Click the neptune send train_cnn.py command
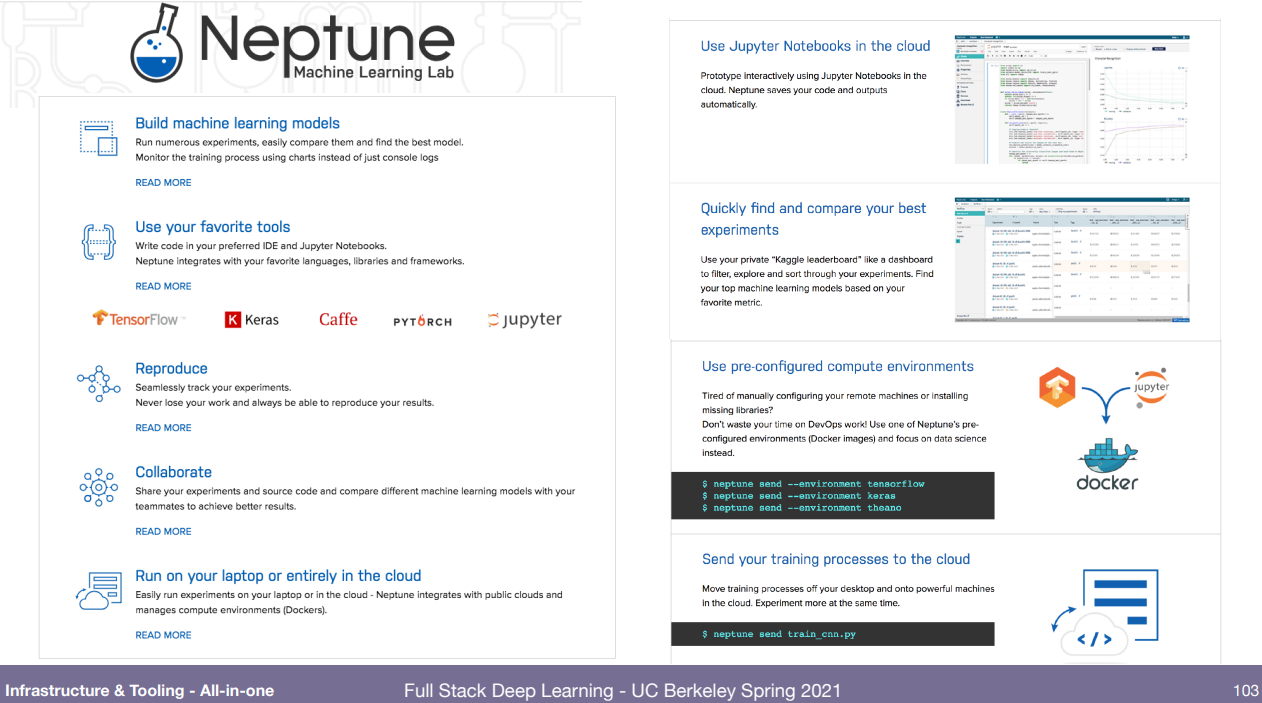The width and height of the screenshot is (1262, 703). click(x=779, y=634)
